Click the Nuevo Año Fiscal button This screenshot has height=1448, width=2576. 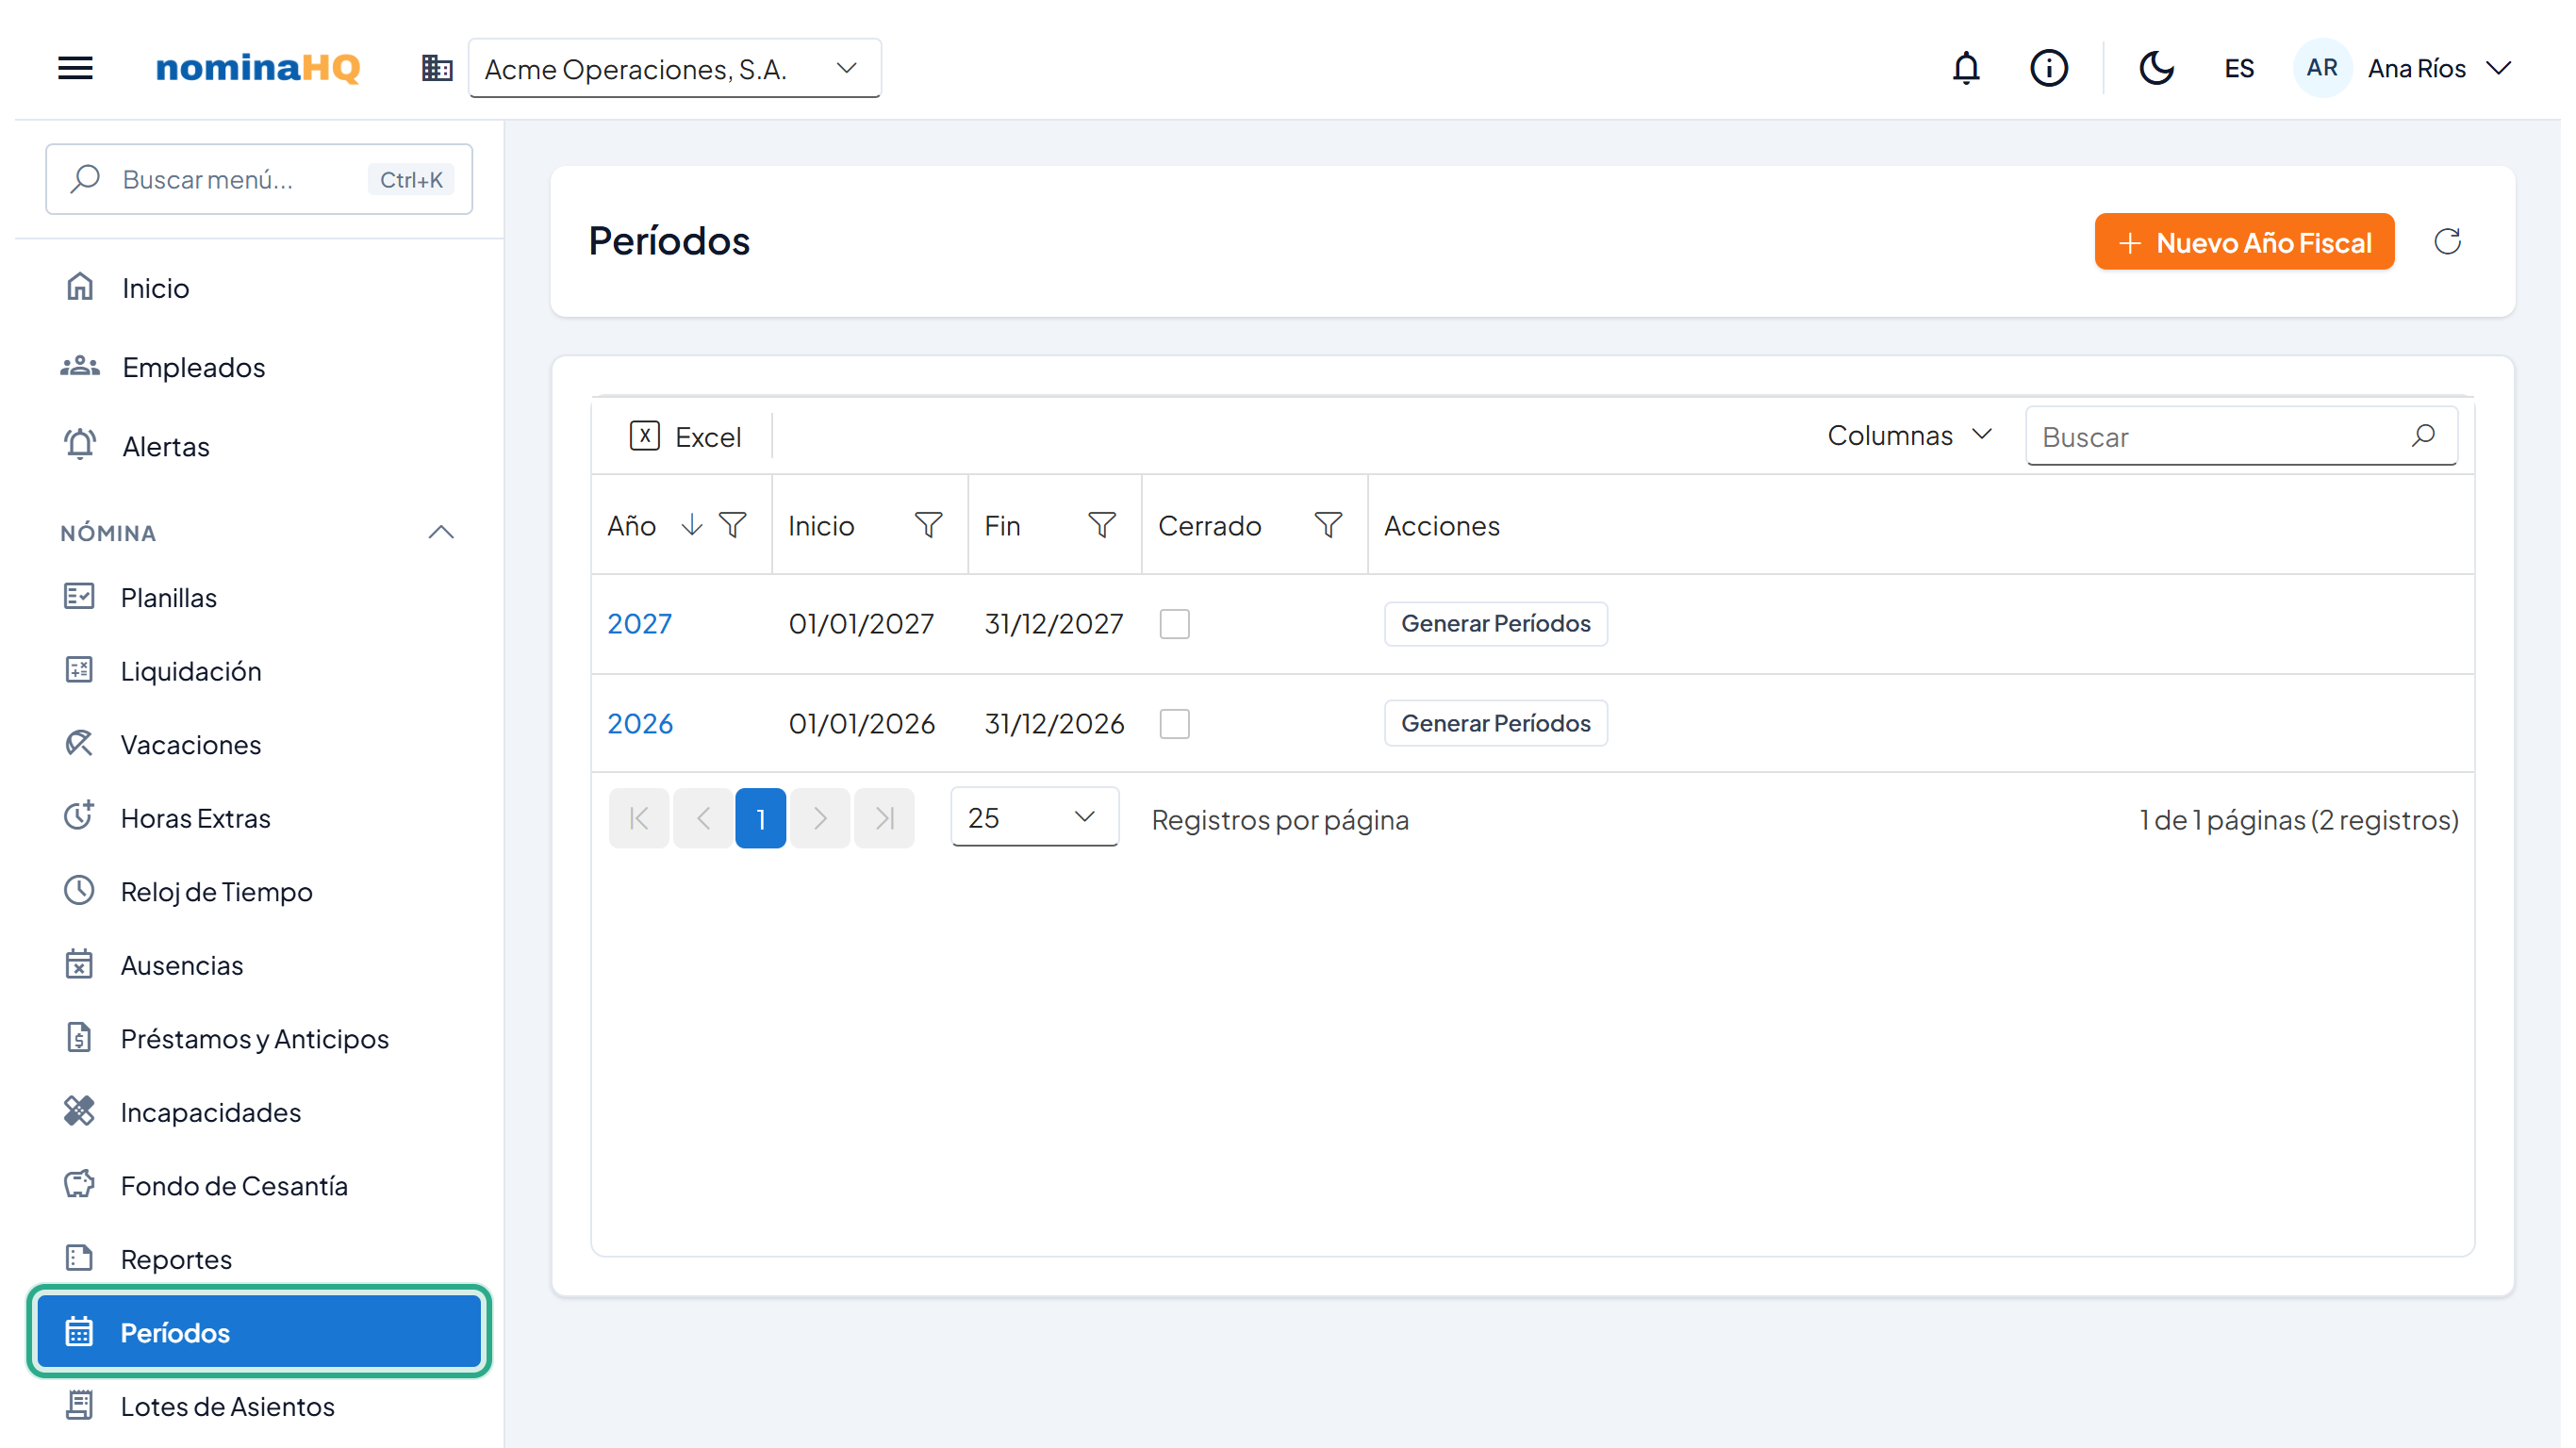pos(2244,242)
